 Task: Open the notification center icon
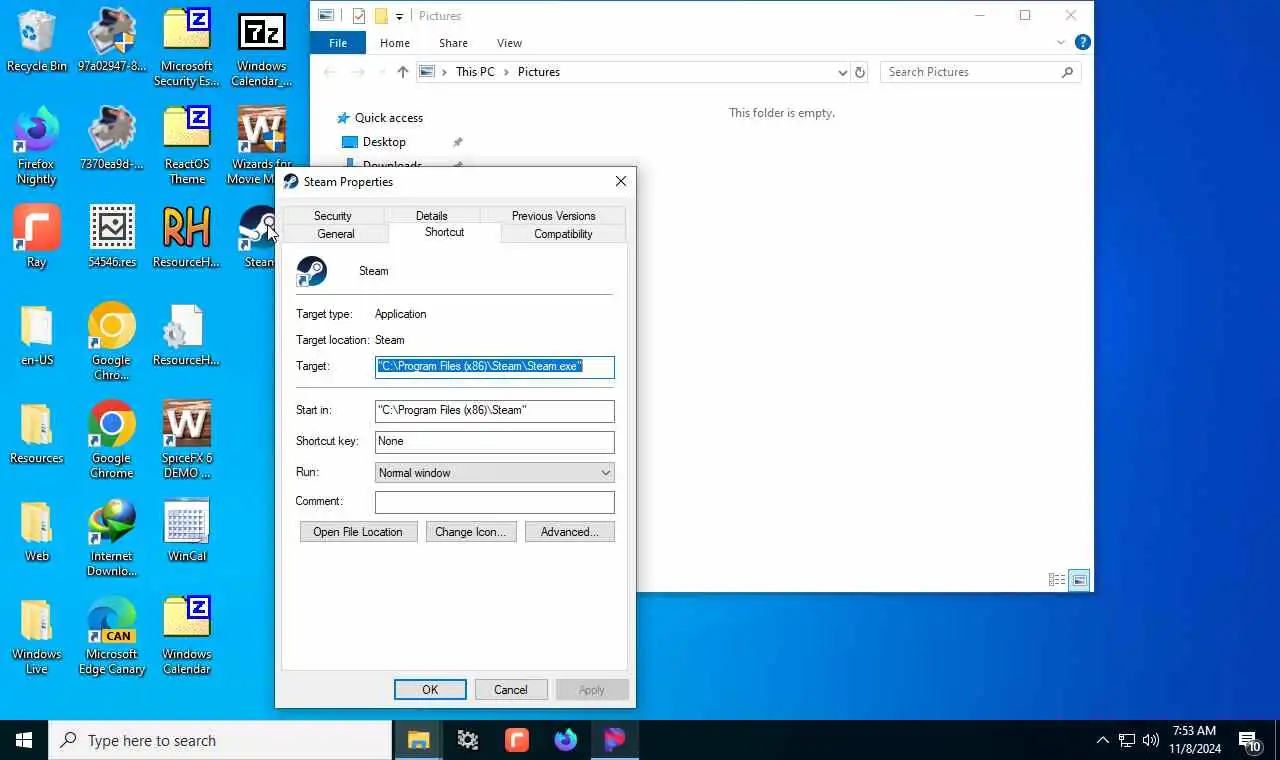[x=1250, y=741]
